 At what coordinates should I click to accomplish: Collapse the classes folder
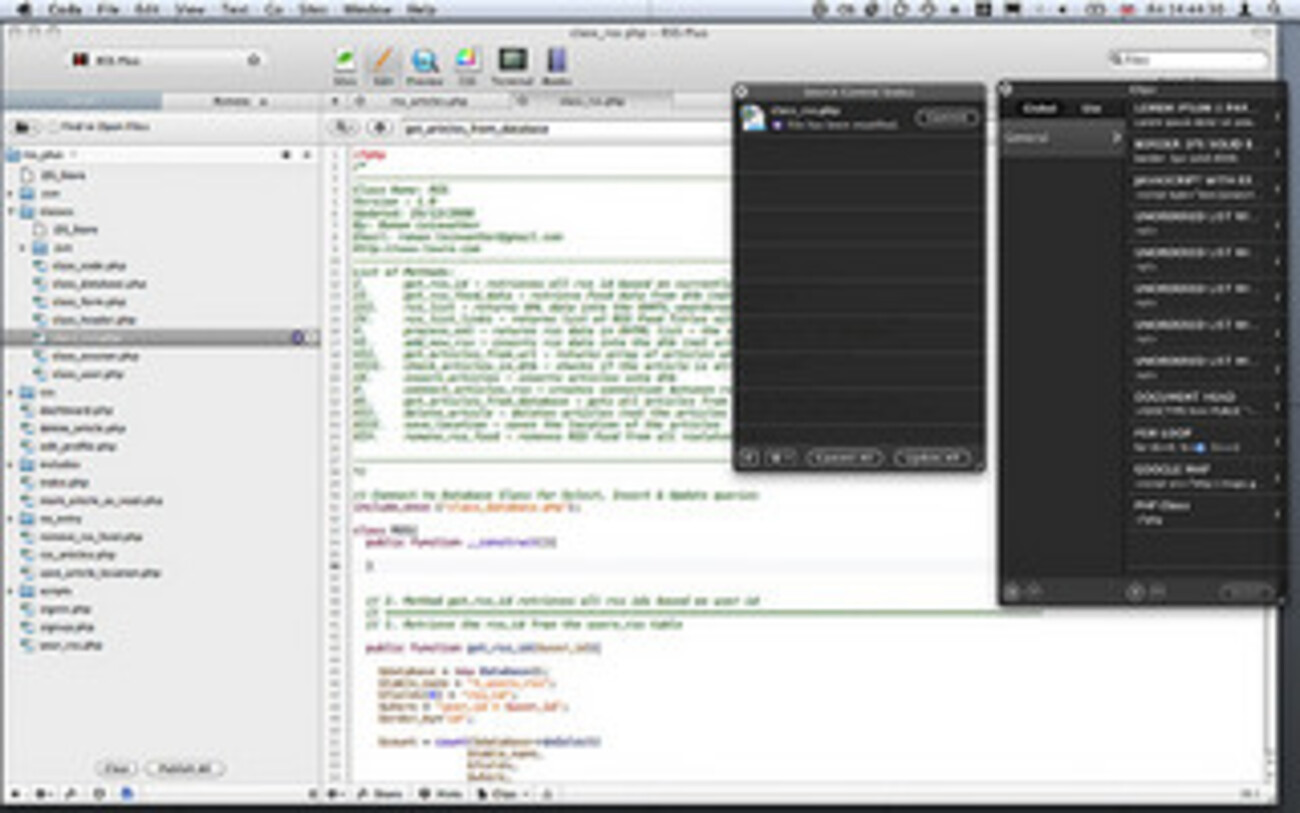point(11,212)
